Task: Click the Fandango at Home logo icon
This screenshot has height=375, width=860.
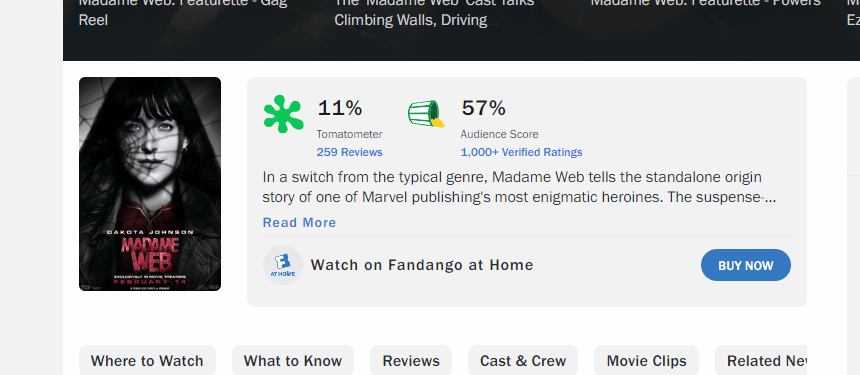Action: click(x=283, y=265)
